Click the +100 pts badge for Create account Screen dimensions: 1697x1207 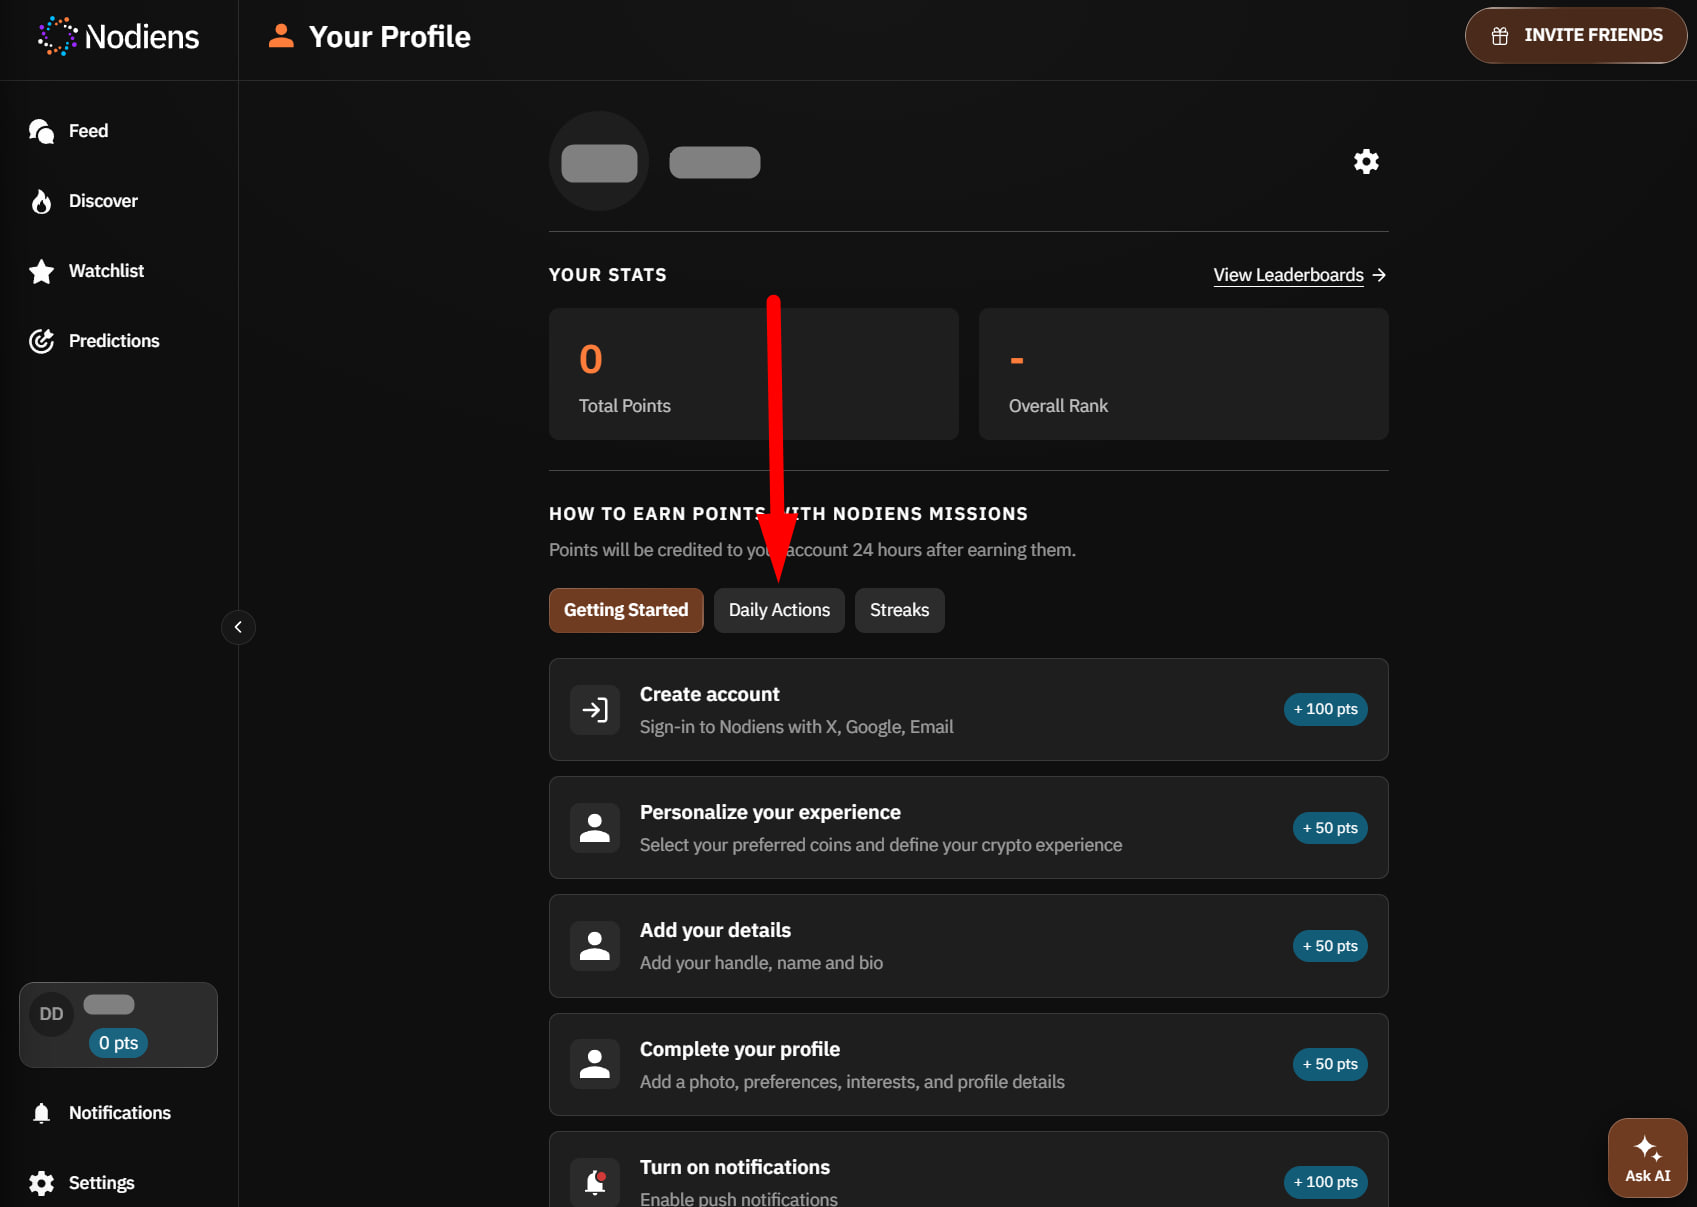(x=1326, y=709)
